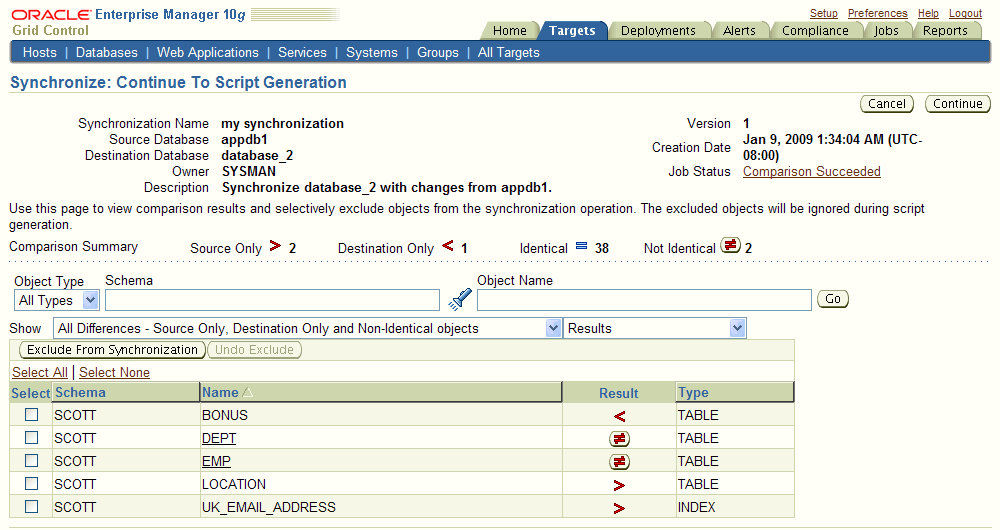Open the Databases subtab

[107, 52]
